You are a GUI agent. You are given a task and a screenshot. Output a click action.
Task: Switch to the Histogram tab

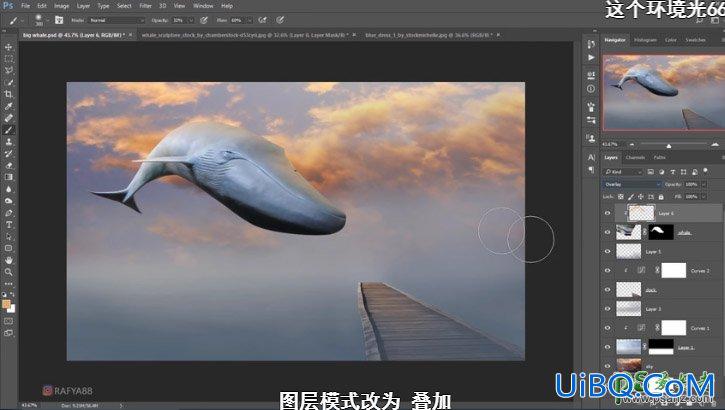coord(645,40)
